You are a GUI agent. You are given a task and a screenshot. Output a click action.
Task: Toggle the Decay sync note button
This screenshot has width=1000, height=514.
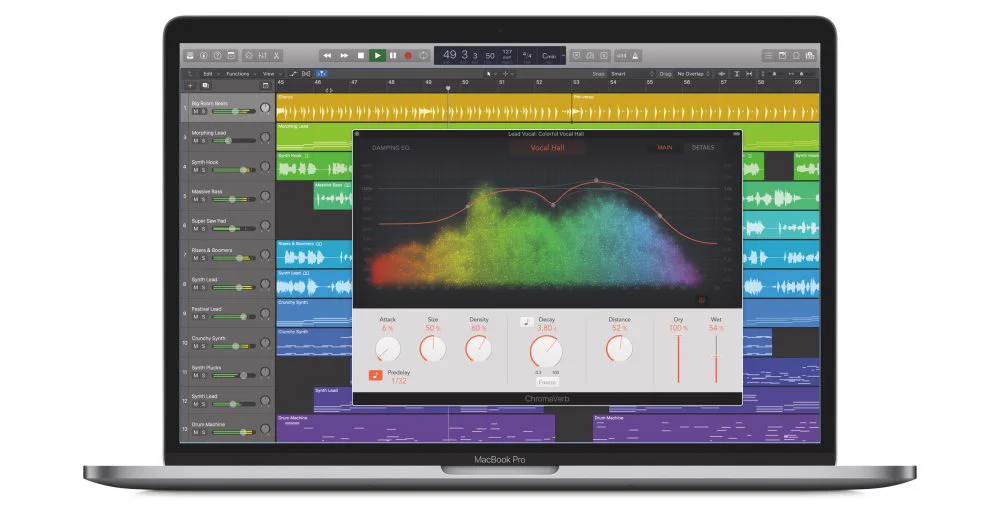click(526, 322)
